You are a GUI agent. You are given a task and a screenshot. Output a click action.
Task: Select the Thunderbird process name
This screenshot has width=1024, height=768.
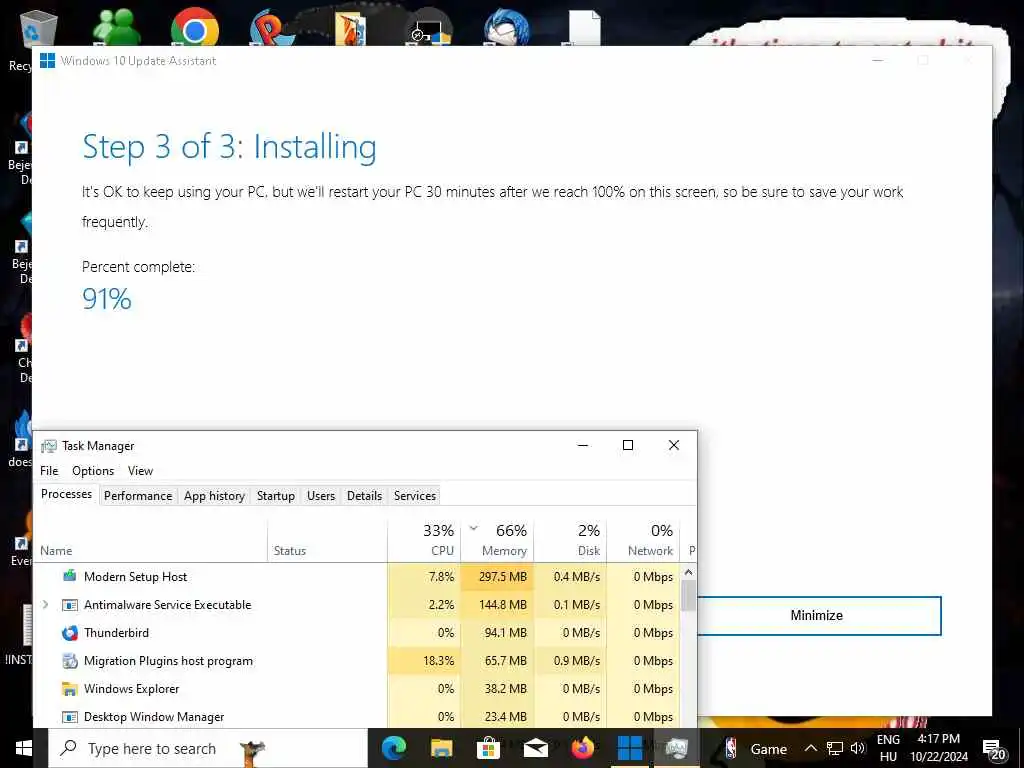tap(116, 633)
